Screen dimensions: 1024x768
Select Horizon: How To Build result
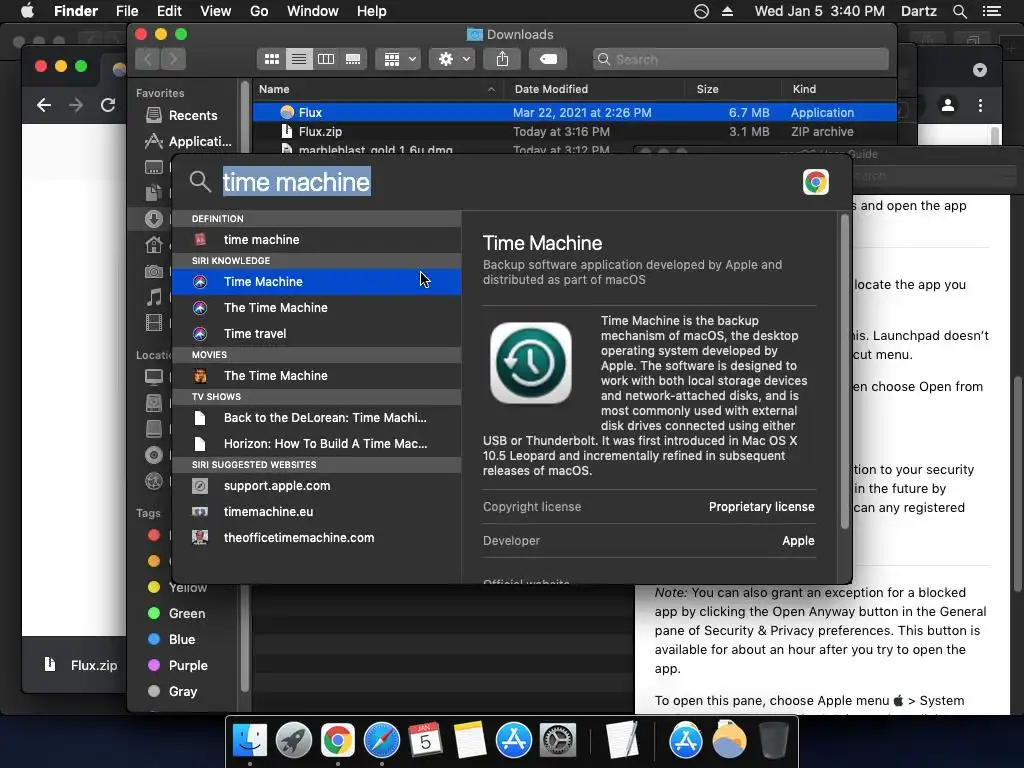coord(317,444)
